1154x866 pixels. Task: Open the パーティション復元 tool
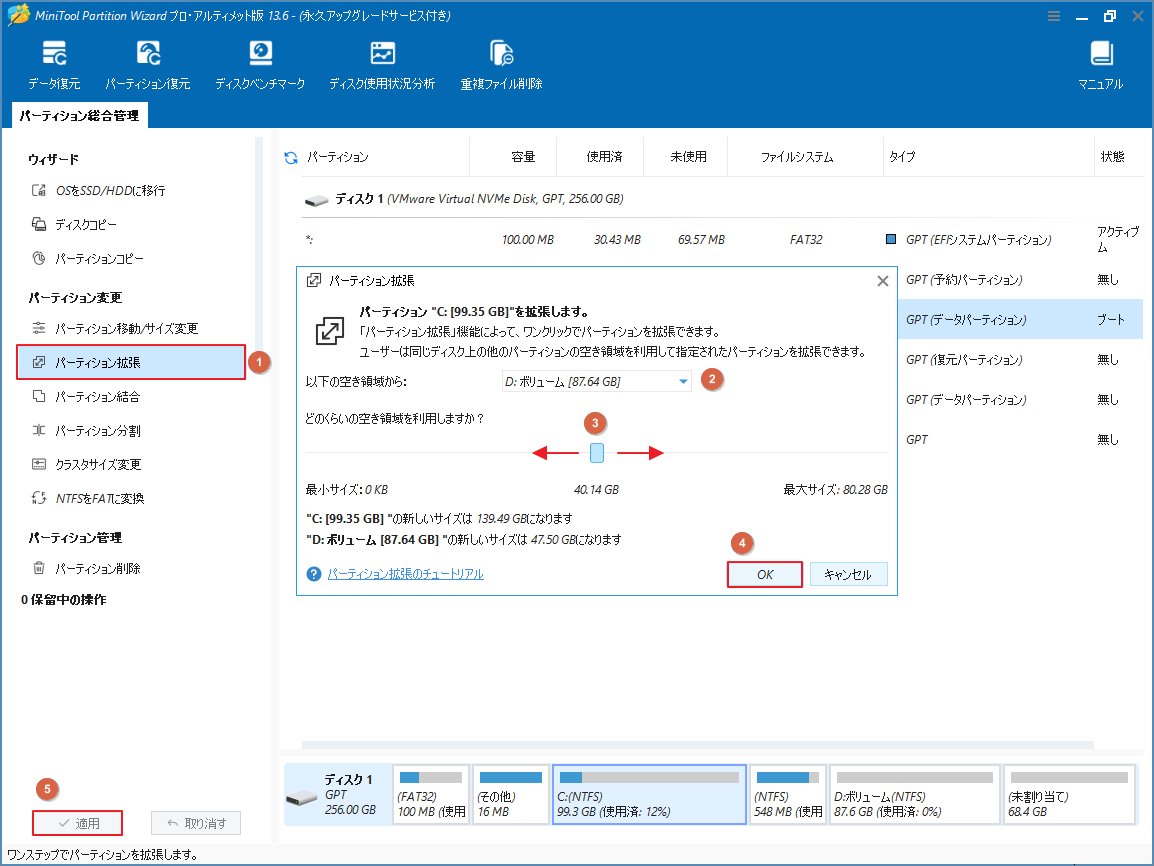point(148,65)
